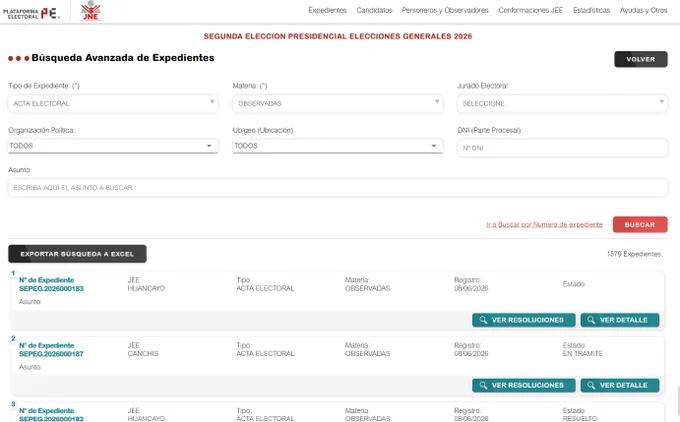Image resolution: width=680 pixels, height=422 pixels.
Task: Open expediente SEPEG.2026000183 link
Action: point(51,288)
